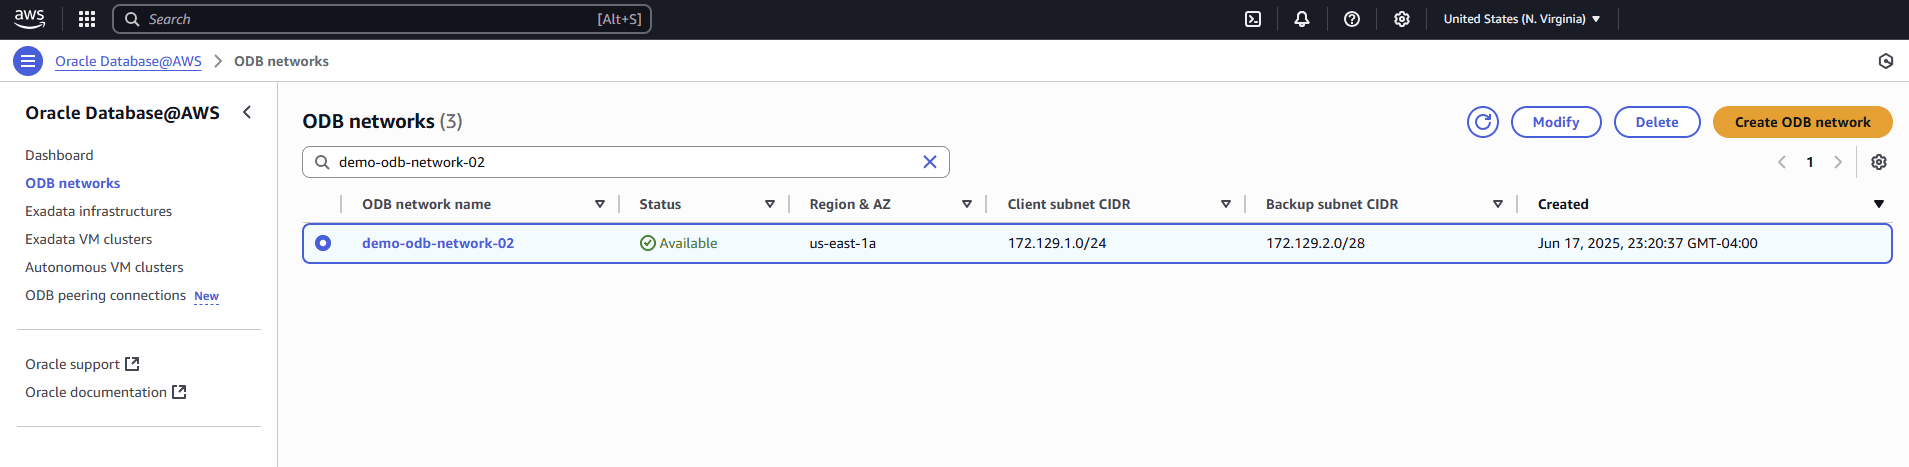Open the AWS services grid menu

pyautogui.click(x=87, y=19)
